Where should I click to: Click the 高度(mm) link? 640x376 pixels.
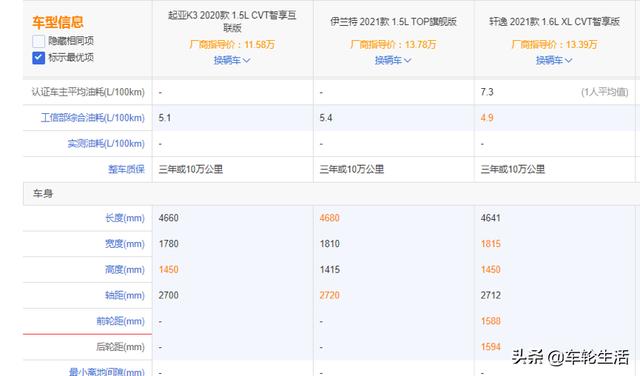point(125,269)
